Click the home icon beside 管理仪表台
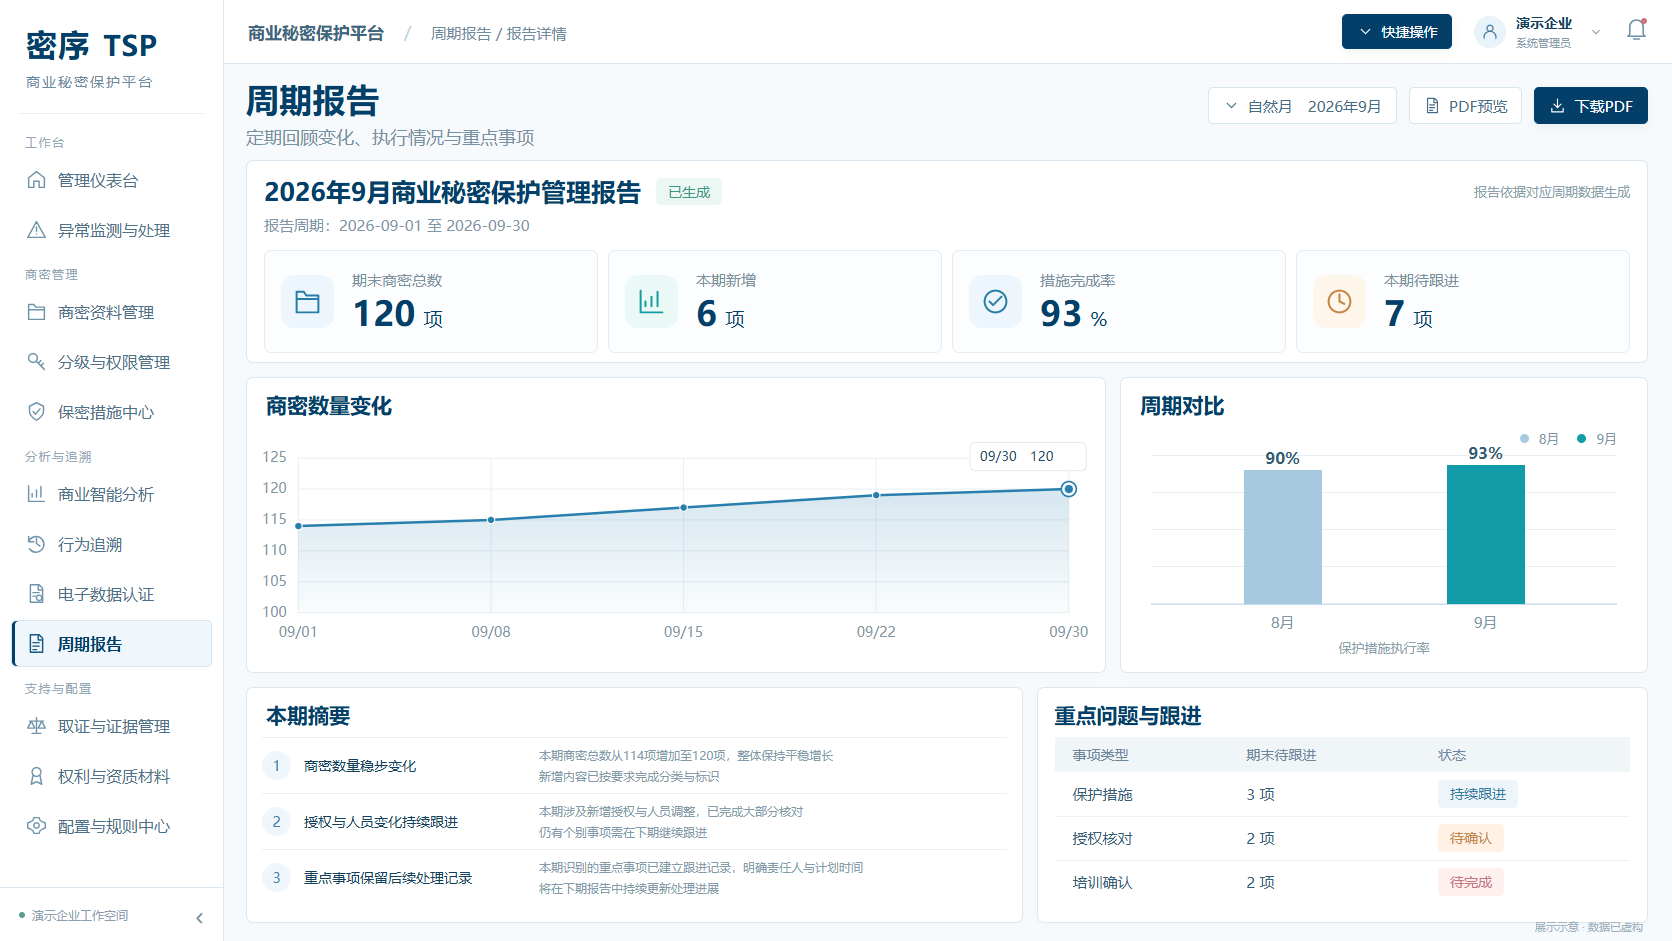 [36, 180]
